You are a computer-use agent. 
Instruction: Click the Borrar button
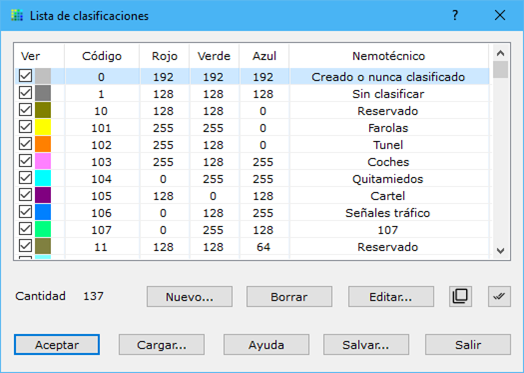click(289, 296)
